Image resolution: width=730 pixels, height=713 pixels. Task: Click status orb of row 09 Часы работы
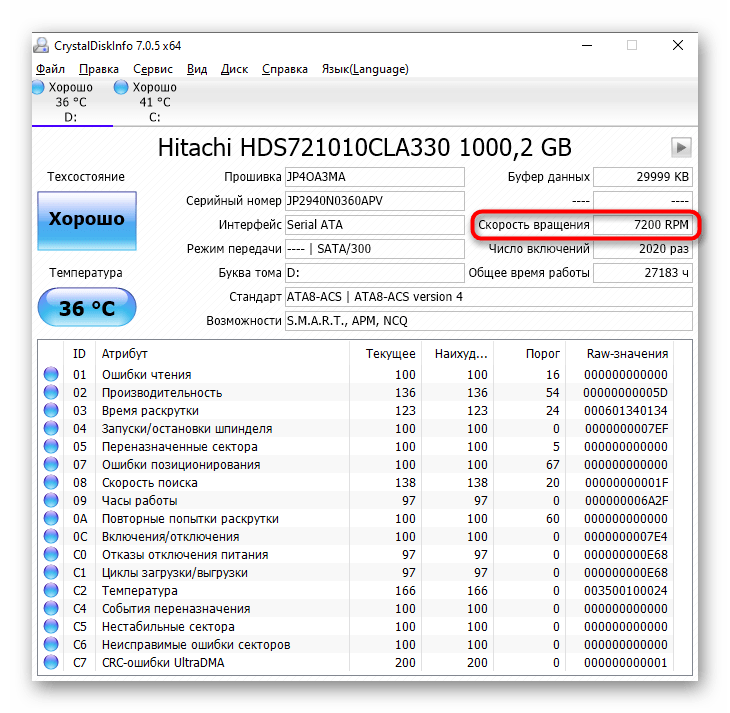[x=51, y=500]
